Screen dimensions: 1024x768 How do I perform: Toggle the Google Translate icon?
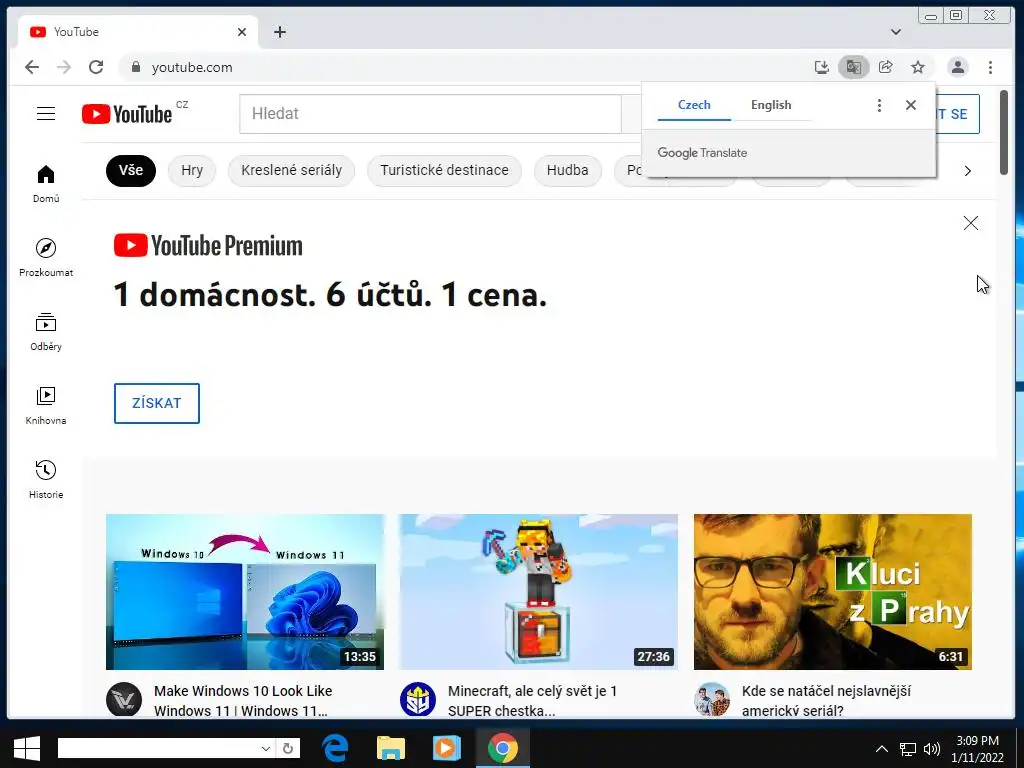pos(853,67)
